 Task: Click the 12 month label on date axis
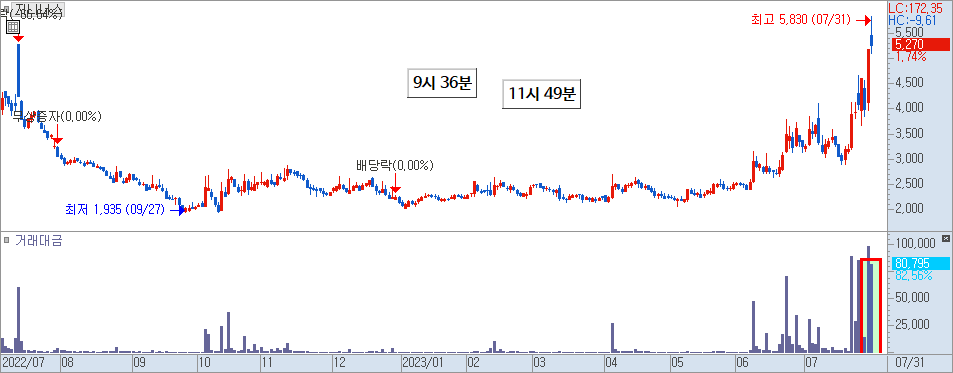[339, 363]
